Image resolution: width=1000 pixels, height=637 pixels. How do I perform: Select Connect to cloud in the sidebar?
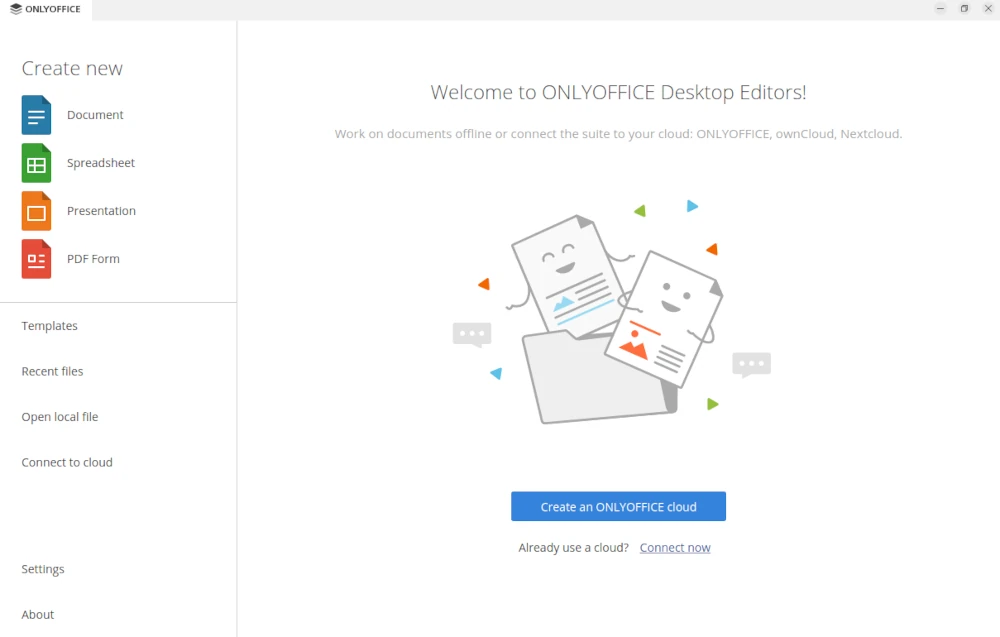(67, 462)
